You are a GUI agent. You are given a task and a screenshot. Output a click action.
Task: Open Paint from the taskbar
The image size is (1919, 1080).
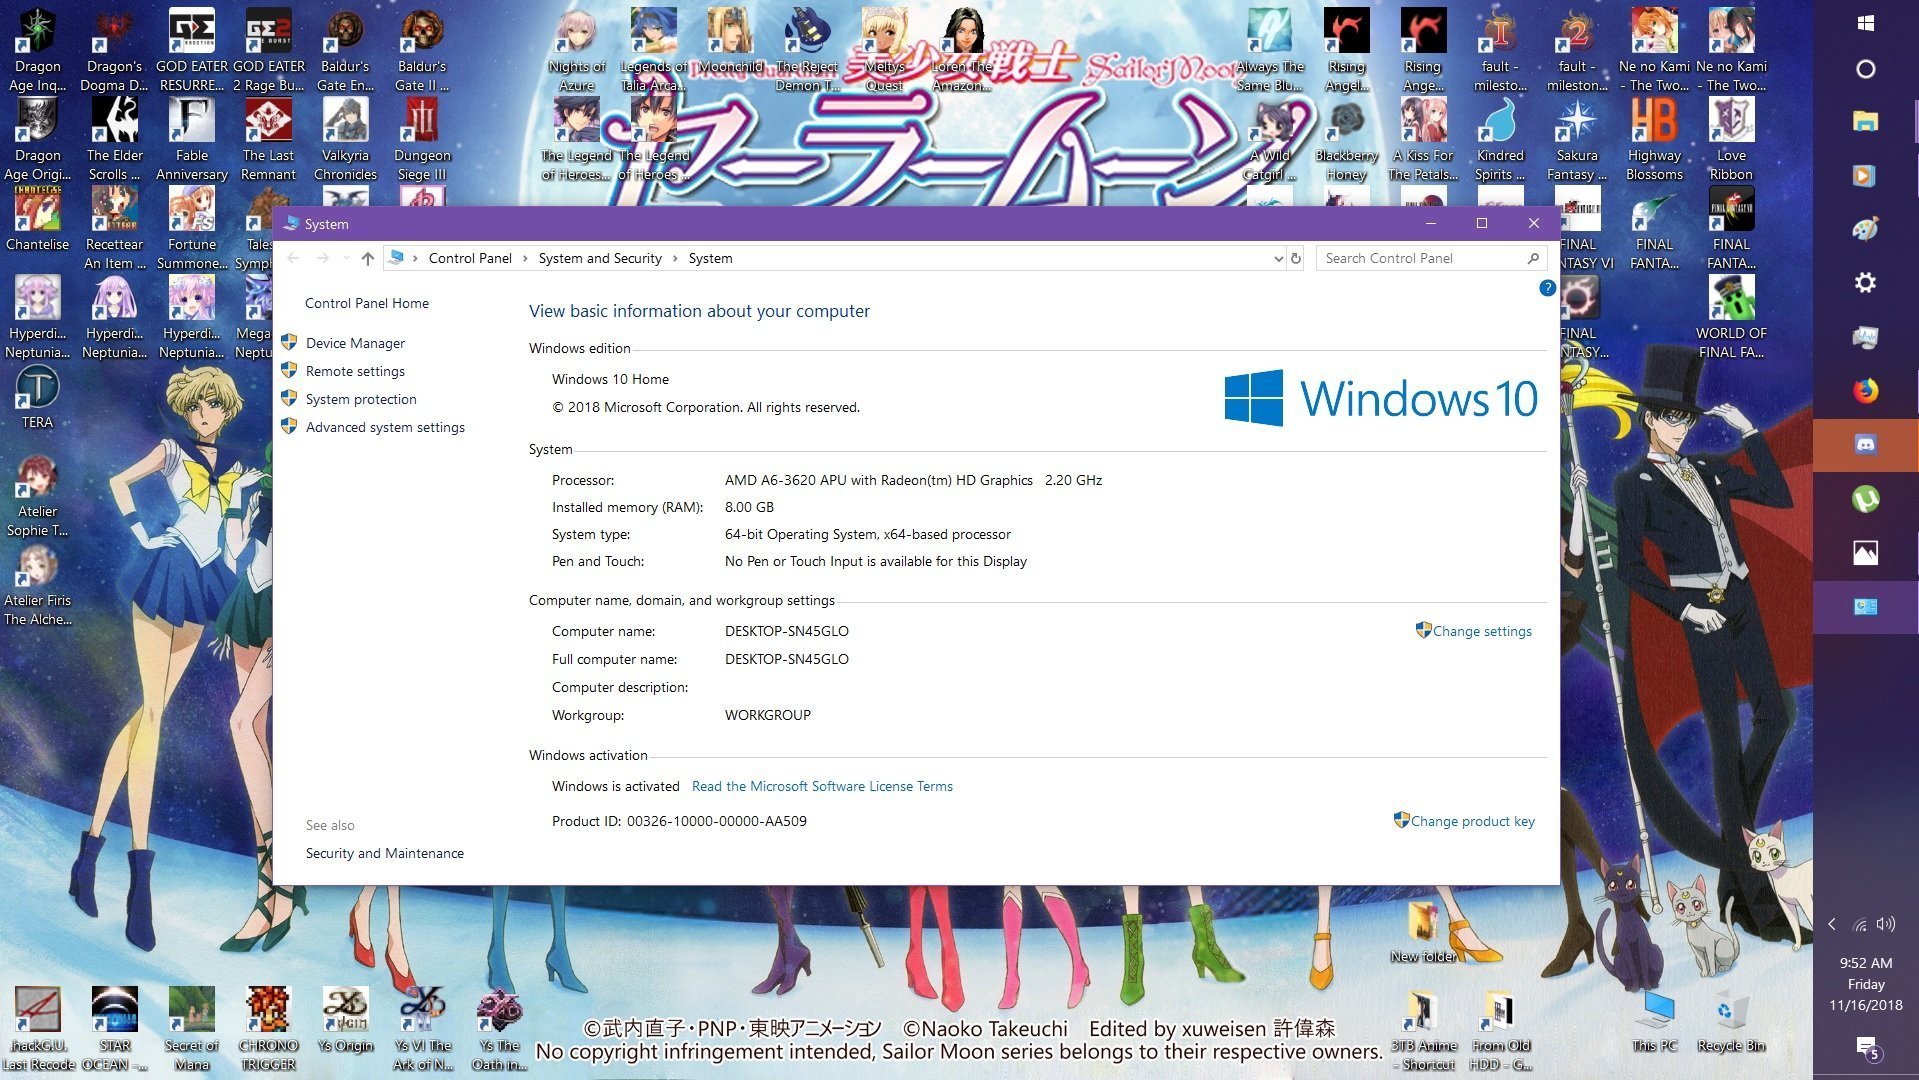pos(1865,229)
